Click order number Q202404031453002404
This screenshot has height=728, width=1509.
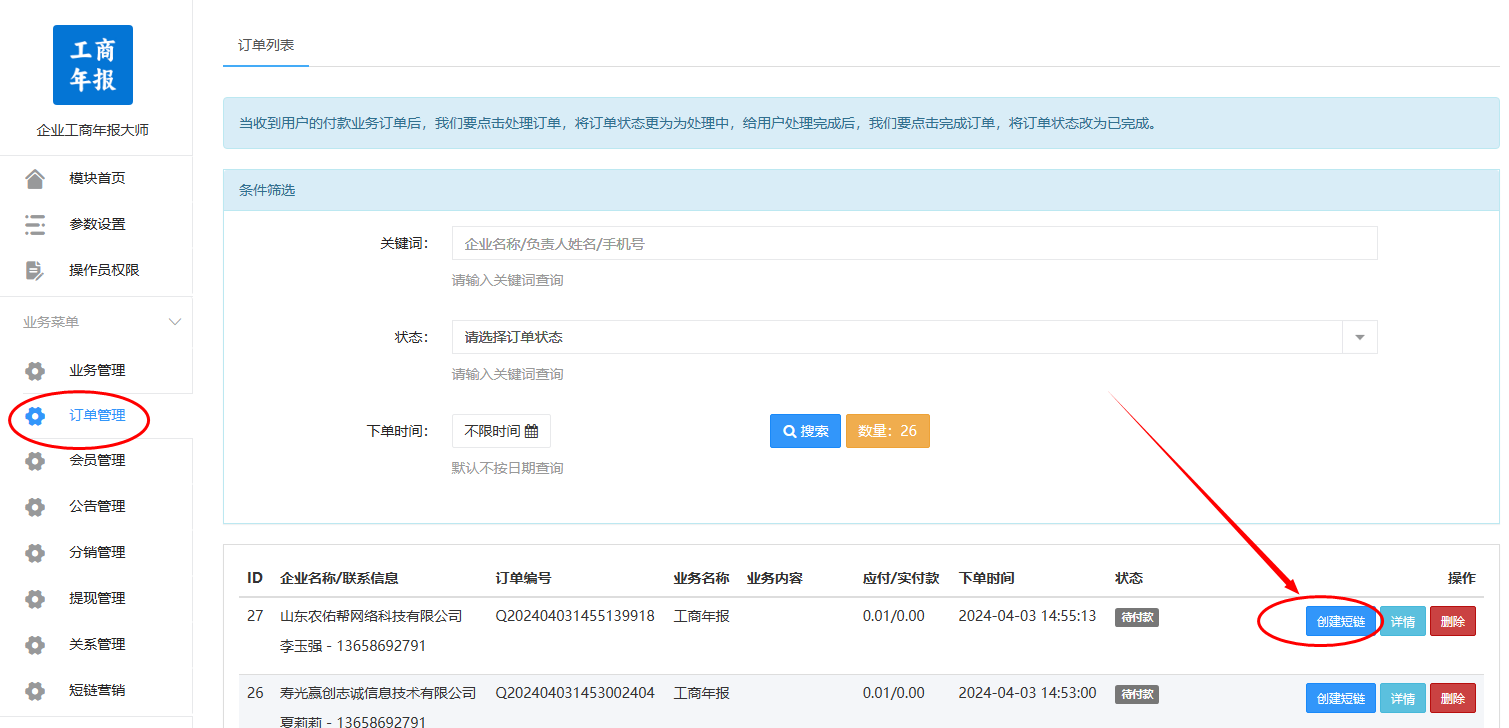pyautogui.click(x=575, y=693)
